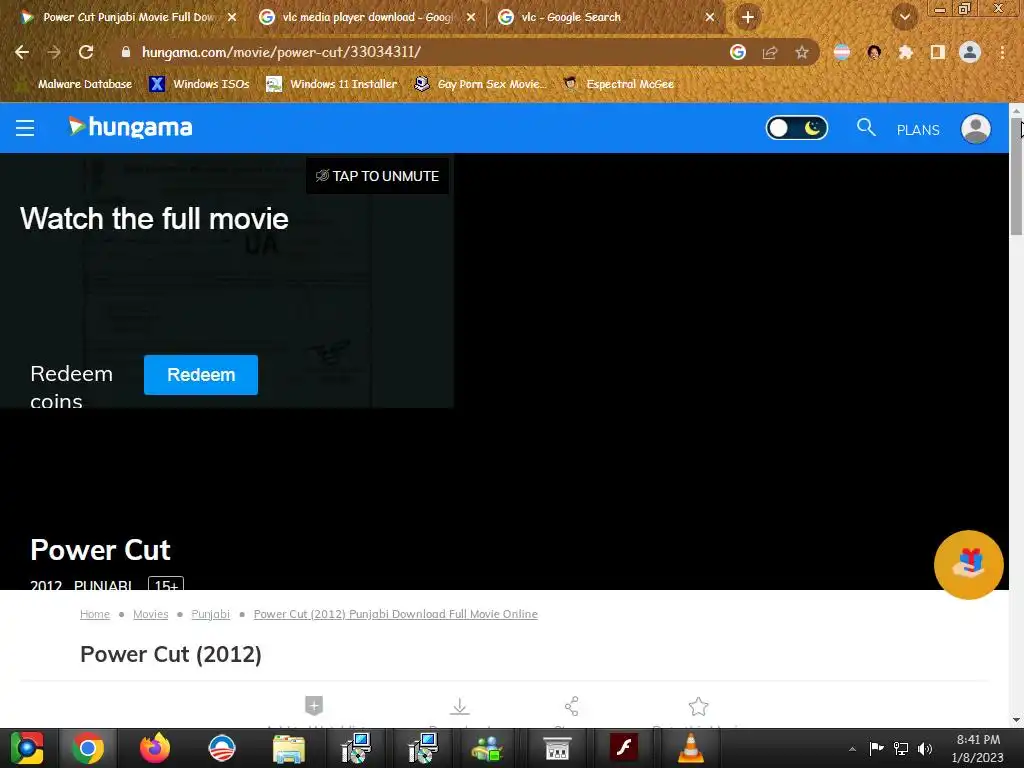Switch to Power Cut Punjabi Movie tab
Viewport: 1024px width, 768px height.
click(x=121, y=17)
